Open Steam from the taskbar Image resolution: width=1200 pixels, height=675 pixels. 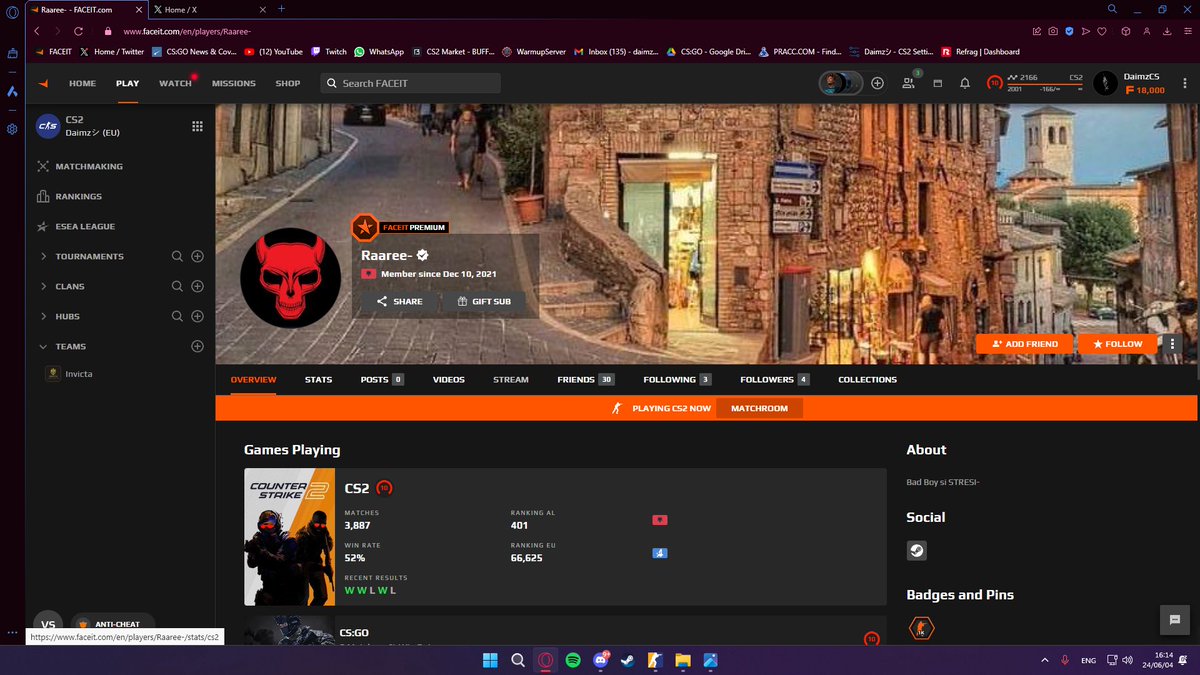coord(627,660)
